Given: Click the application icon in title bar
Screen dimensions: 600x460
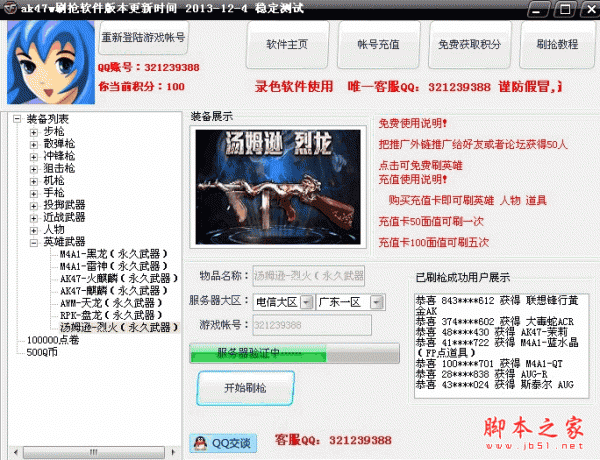Looking at the screenshot, I should pos(10,8).
